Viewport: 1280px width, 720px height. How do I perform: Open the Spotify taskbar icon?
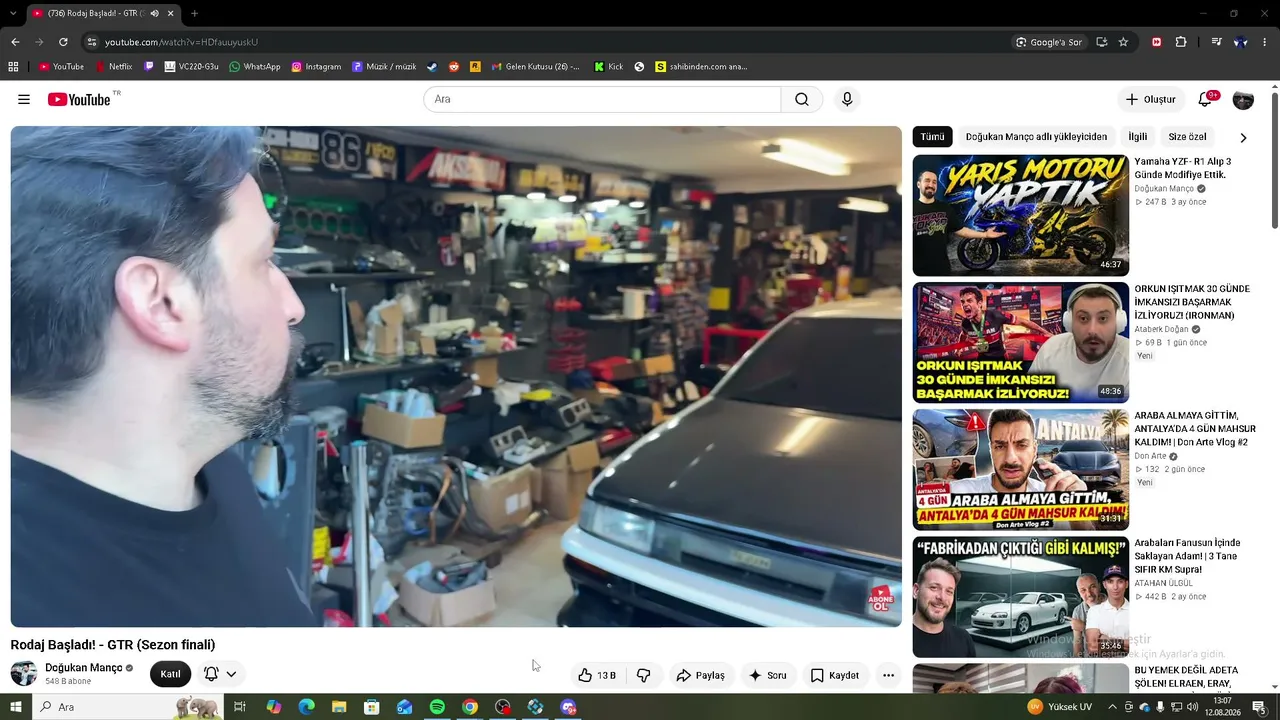tap(437, 707)
